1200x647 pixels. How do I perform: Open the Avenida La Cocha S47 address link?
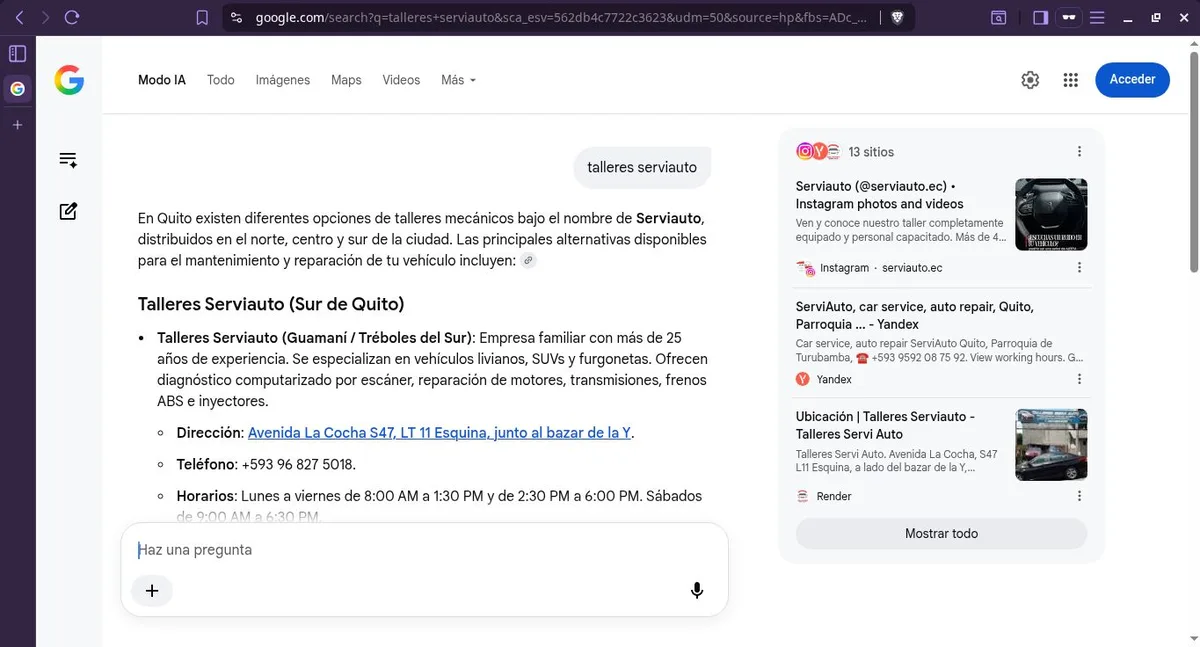pyautogui.click(x=439, y=433)
